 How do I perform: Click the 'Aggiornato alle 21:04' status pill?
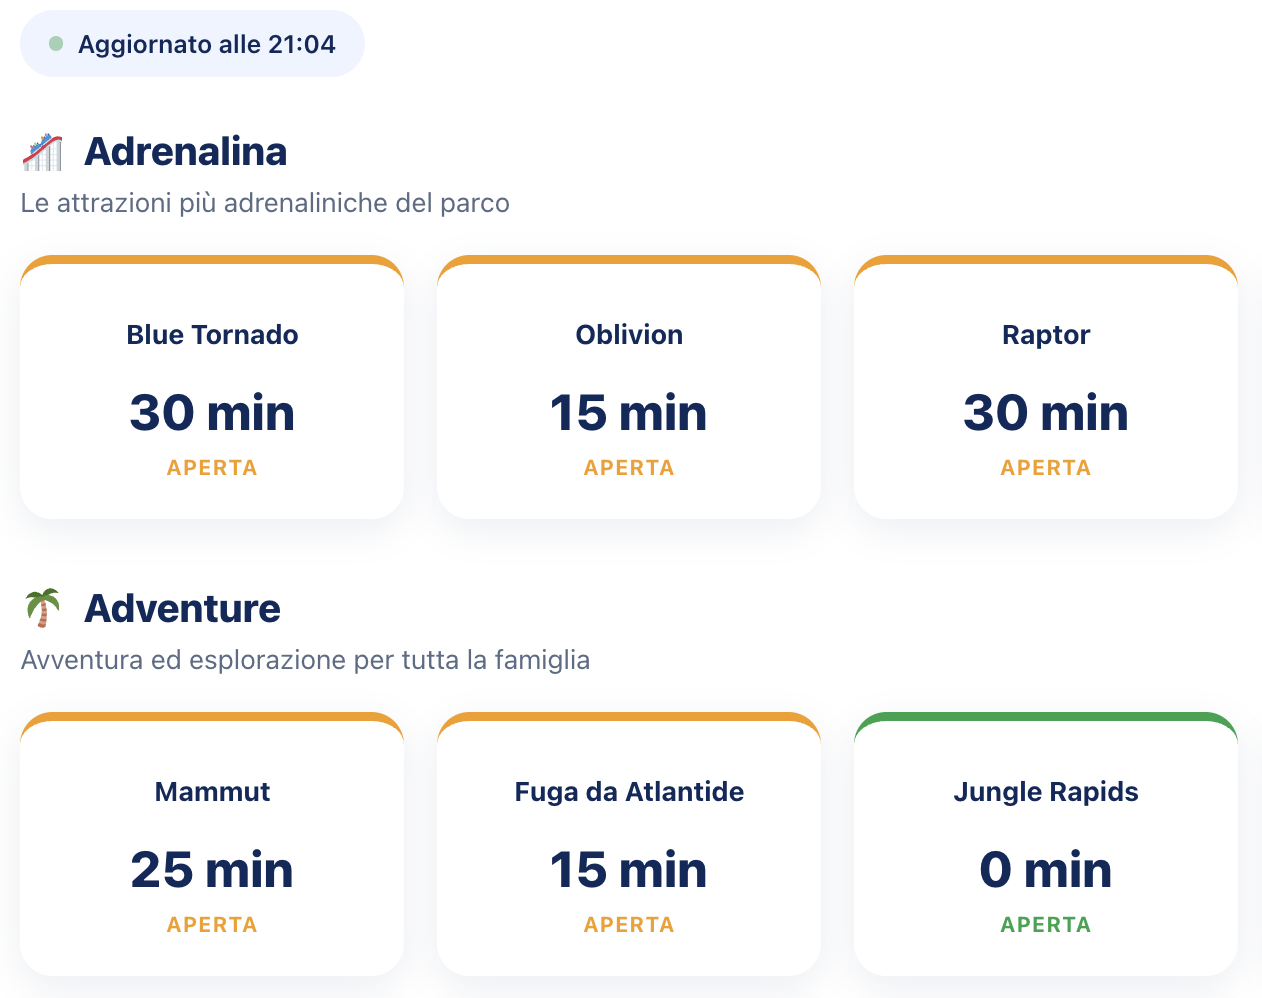[x=192, y=44]
